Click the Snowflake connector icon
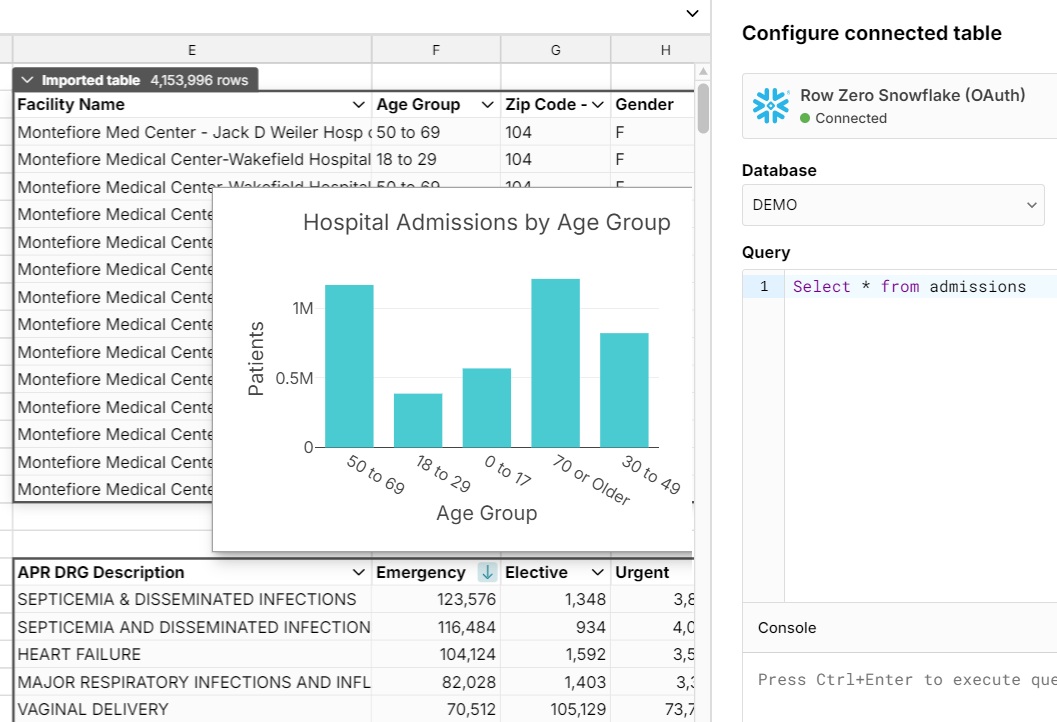 [771, 105]
